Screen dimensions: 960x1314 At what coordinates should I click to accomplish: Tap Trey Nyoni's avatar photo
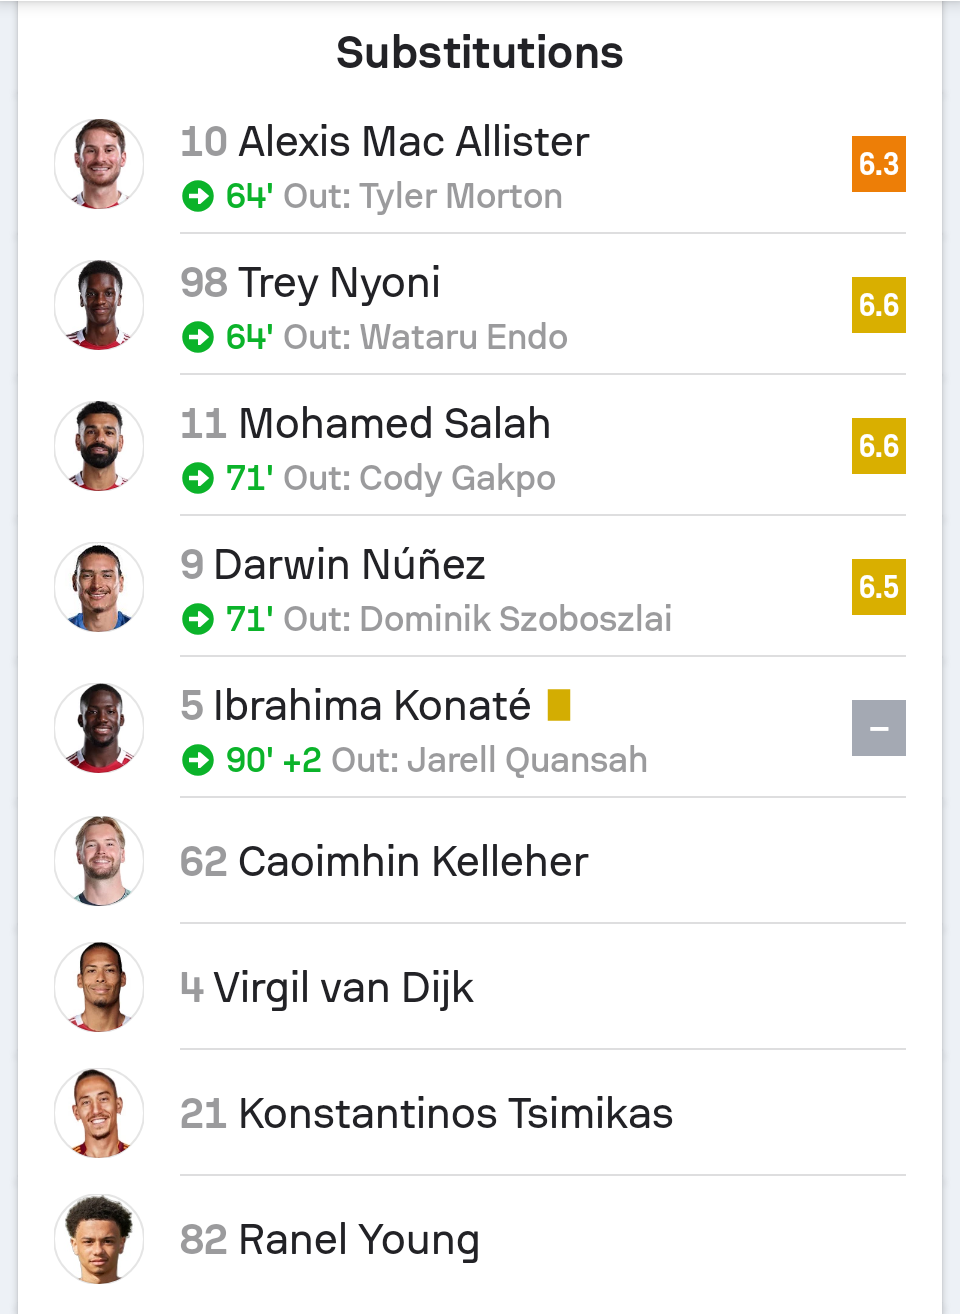point(99,305)
